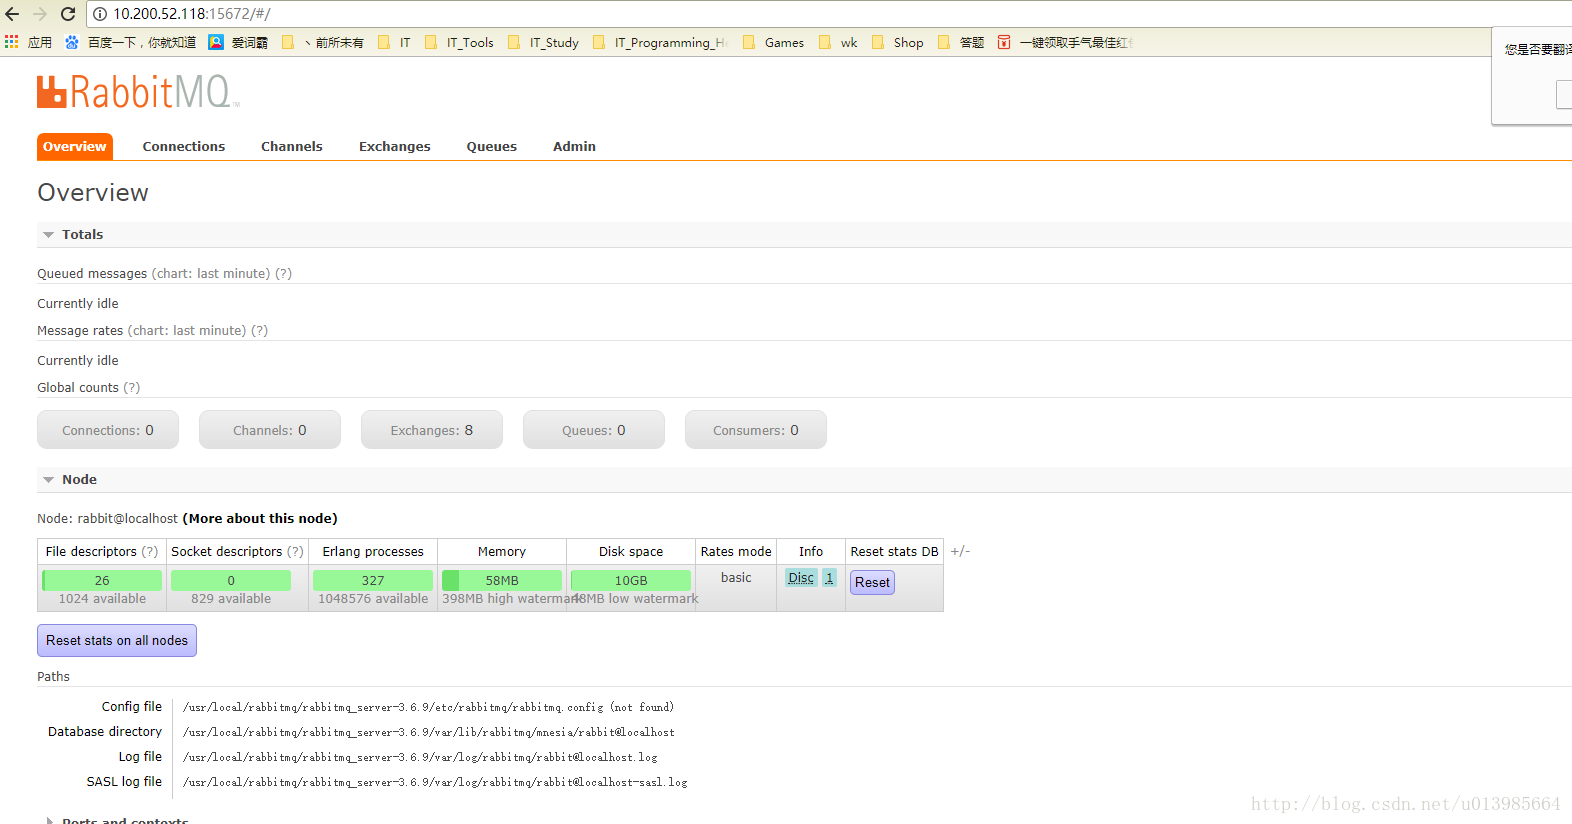Click the Consumers: 0 count button
Viewport: 1572px width, 824px height.
coord(756,430)
